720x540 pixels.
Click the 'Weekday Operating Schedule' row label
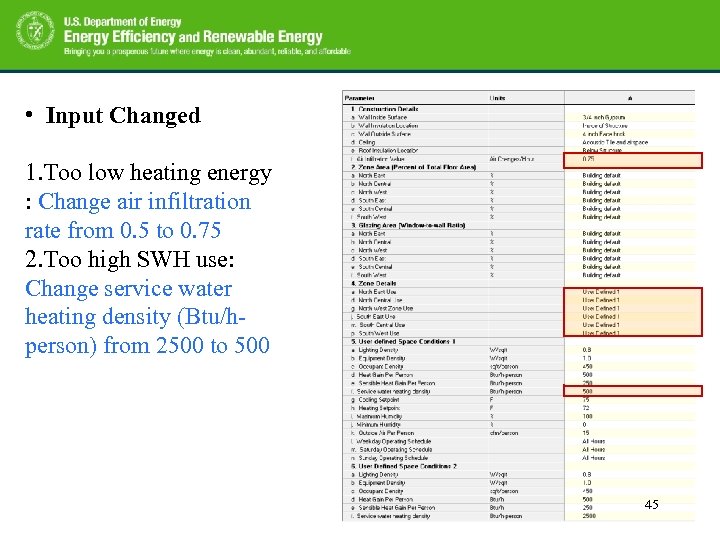pos(394,441)
